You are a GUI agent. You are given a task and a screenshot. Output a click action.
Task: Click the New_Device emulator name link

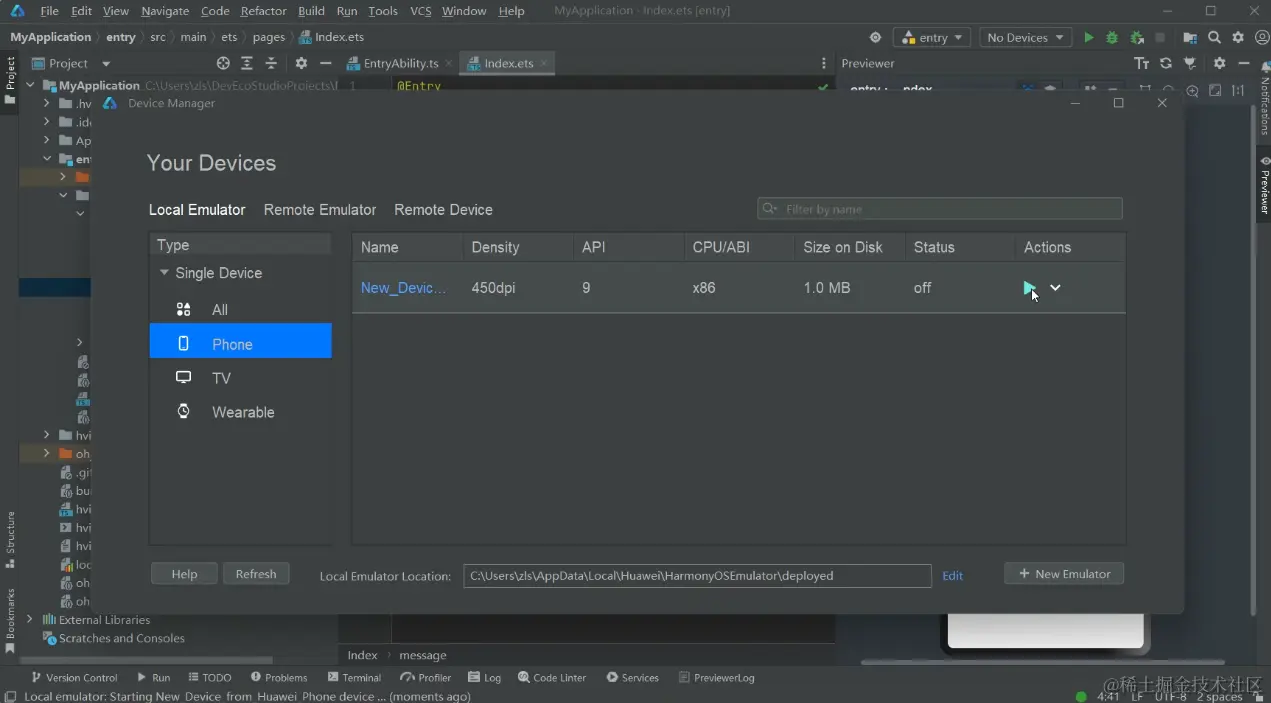pos(403,288)
